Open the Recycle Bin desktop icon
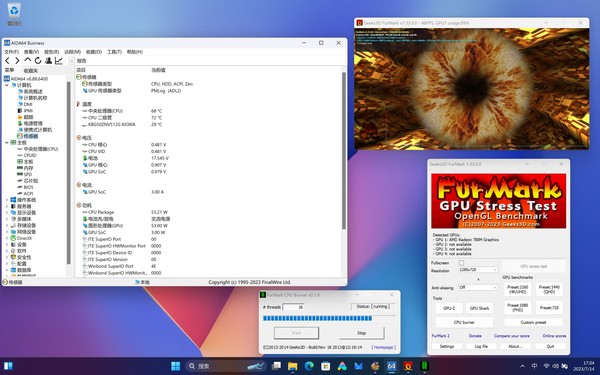Image resolution: width=600 pixels, height=375 pixels. 14,14
